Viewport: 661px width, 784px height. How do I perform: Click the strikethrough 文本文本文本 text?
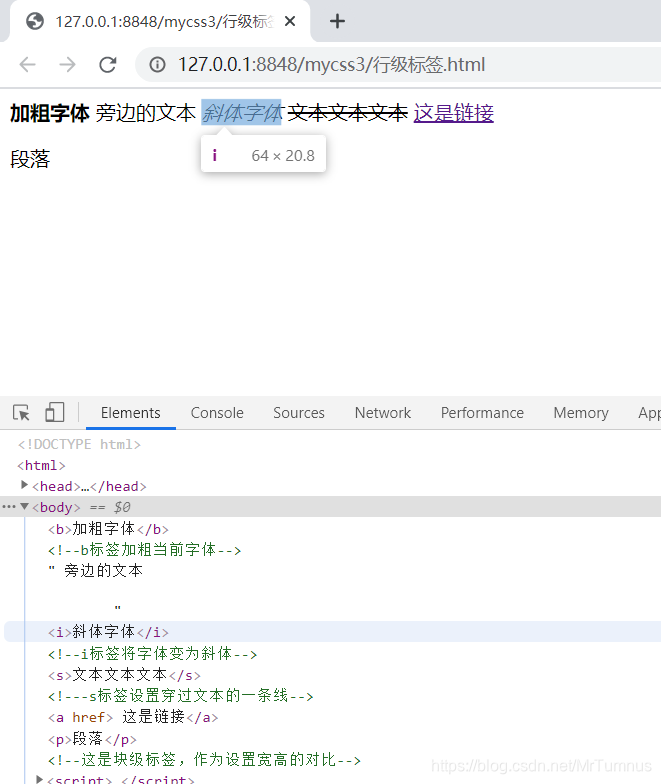tap(348, 113)
